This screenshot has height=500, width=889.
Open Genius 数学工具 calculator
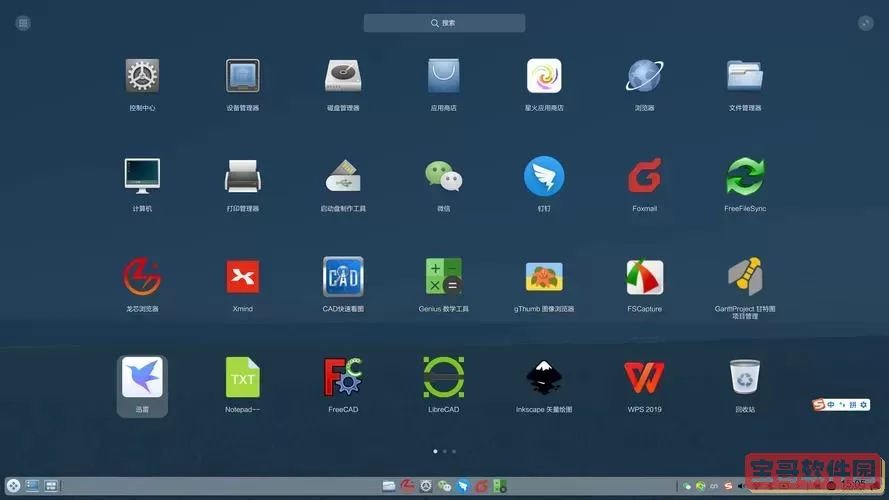(443, 277)
